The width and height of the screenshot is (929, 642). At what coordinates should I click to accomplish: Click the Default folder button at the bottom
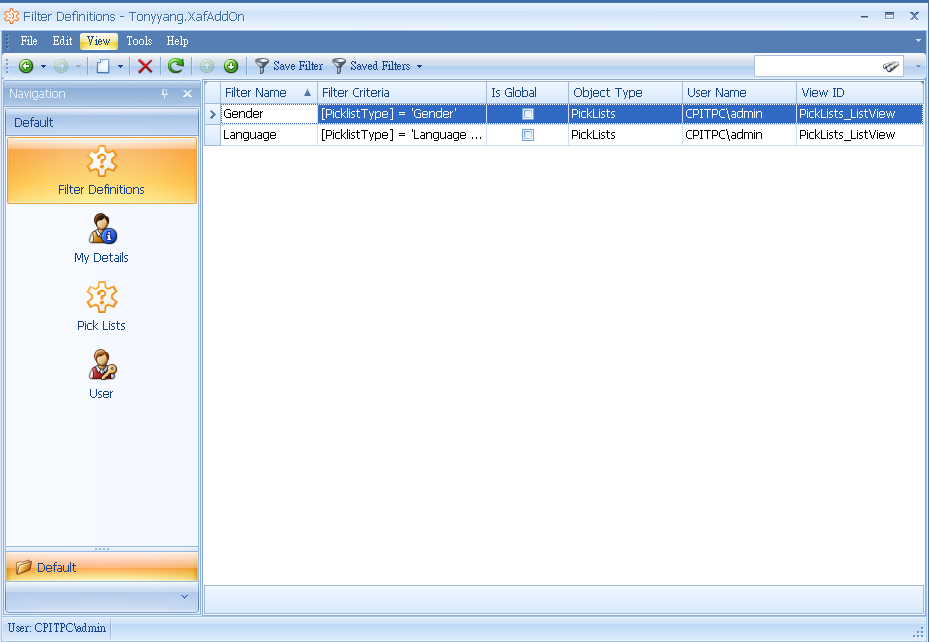(102, 567)
